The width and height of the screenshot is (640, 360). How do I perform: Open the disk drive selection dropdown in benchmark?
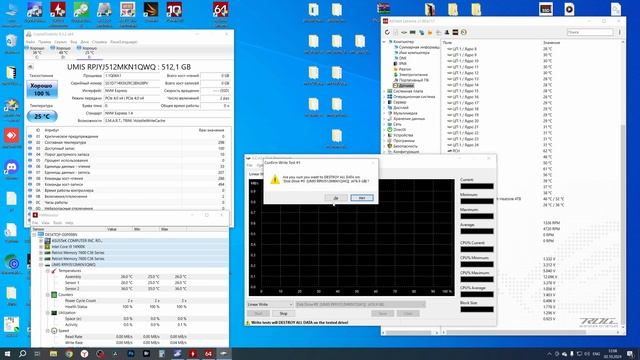(x=360, y=304)
